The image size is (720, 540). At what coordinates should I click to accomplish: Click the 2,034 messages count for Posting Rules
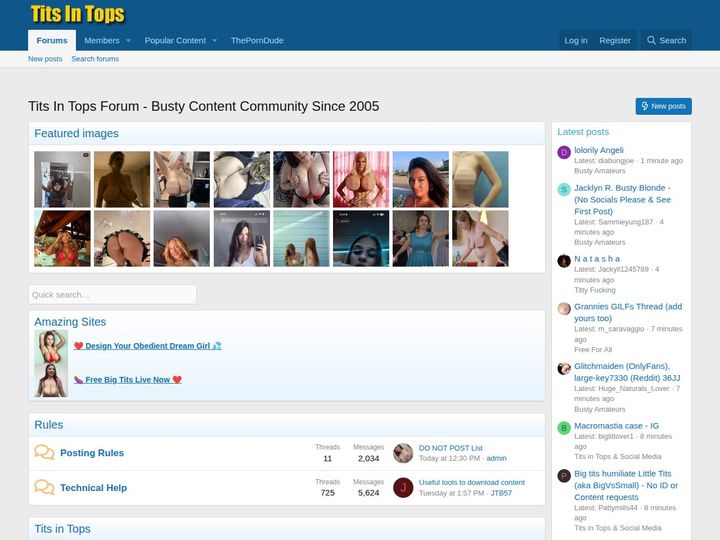pos(368,458)
